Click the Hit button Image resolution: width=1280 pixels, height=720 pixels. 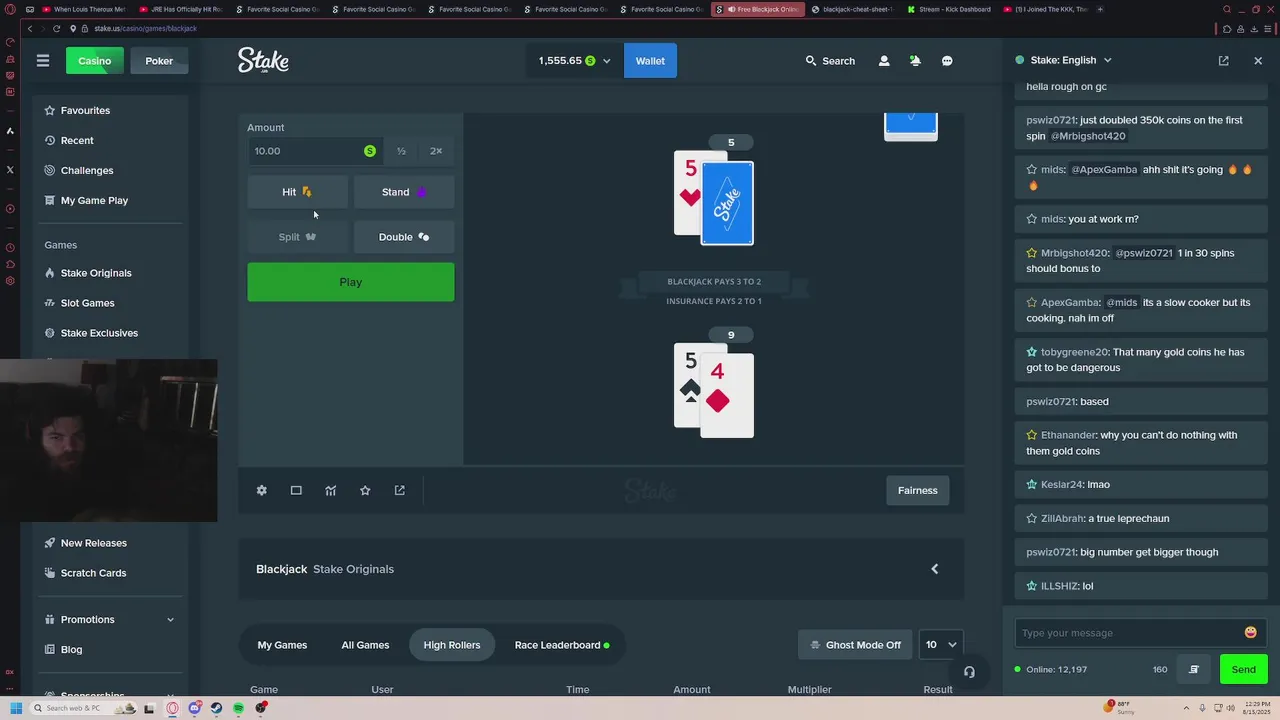297,192
